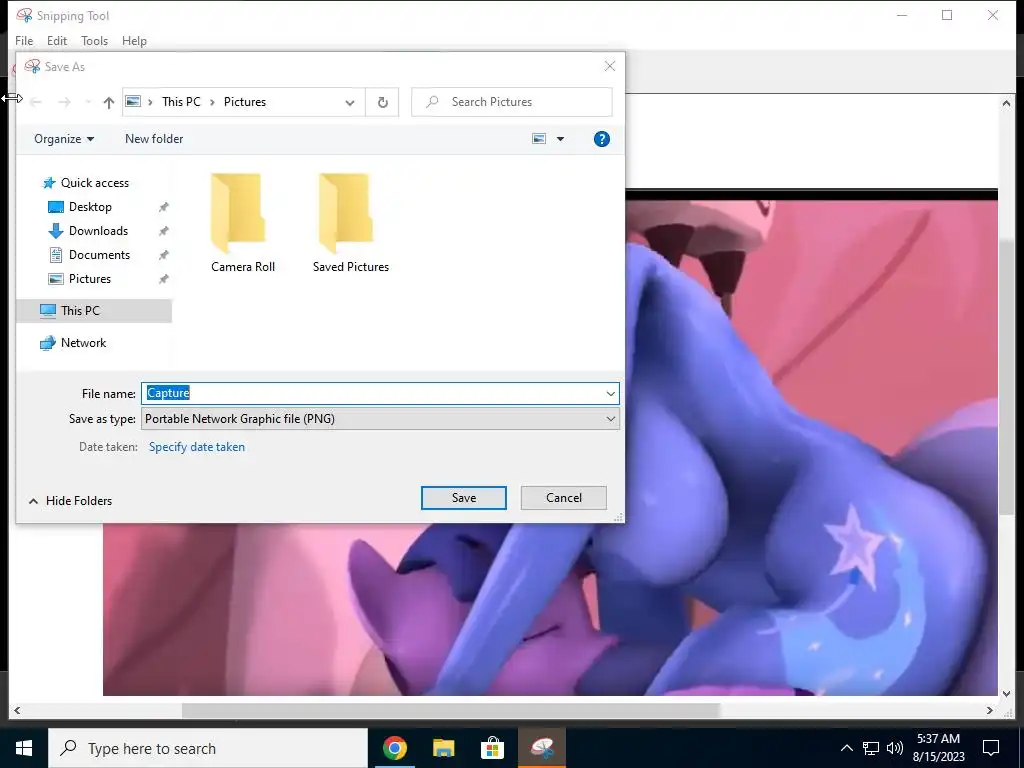Click the horizontal scrollbar right arrow
1024x768 pixels.
[x=990, y=711]
